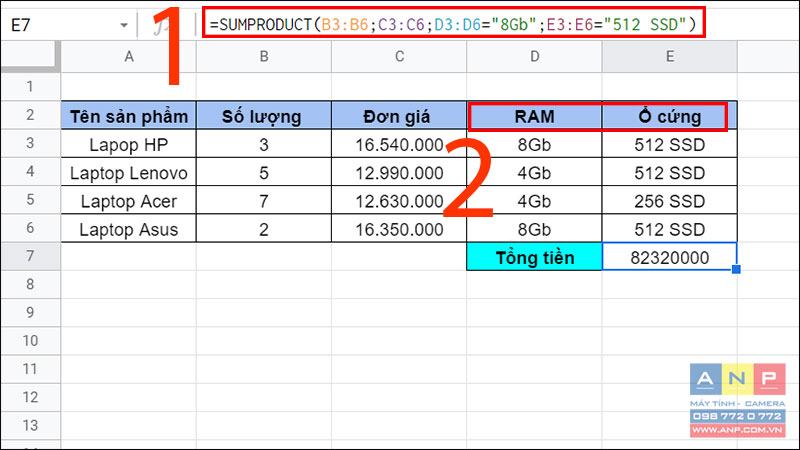This screenshot has height=450, width=800.
Task: Select the total cell 82320000
Action: pos(669,257)
